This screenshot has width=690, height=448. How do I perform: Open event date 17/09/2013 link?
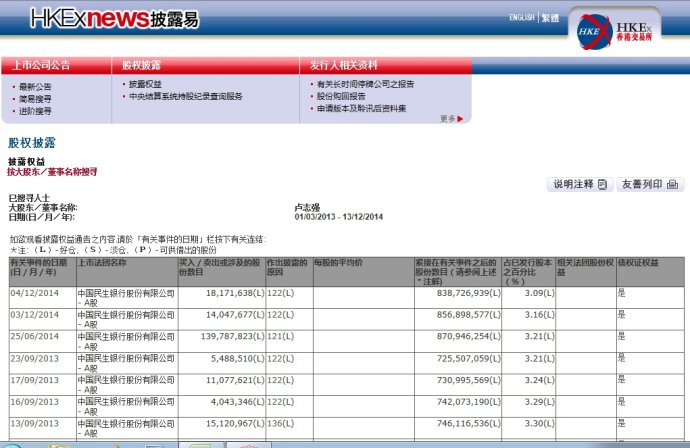click(x=34, y=380)
